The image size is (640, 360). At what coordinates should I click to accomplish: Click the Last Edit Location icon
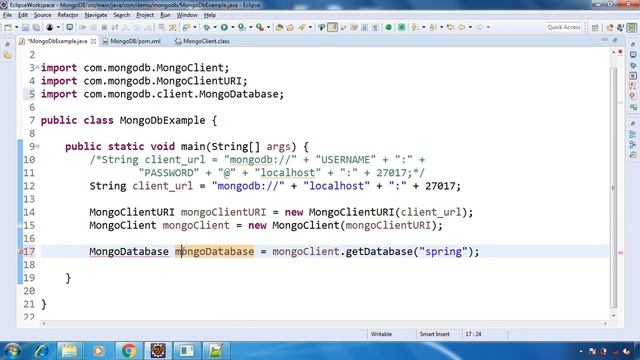pos(451,27)
